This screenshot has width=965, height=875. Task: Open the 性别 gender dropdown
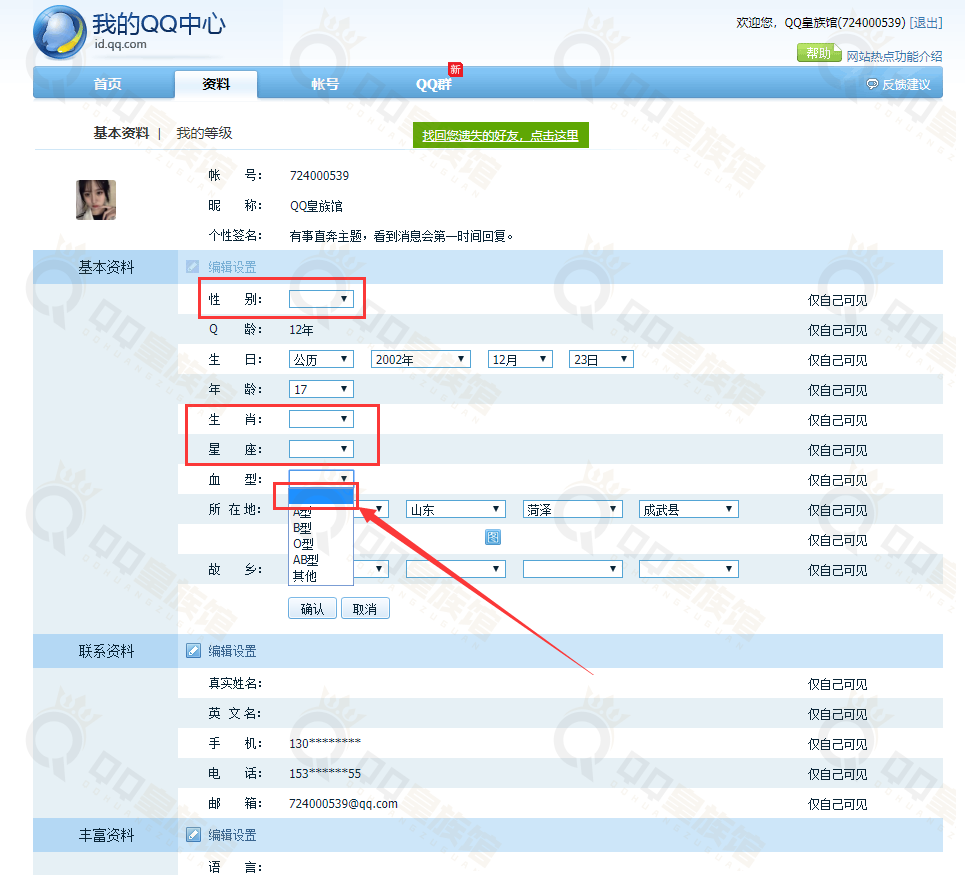point(321,299)
